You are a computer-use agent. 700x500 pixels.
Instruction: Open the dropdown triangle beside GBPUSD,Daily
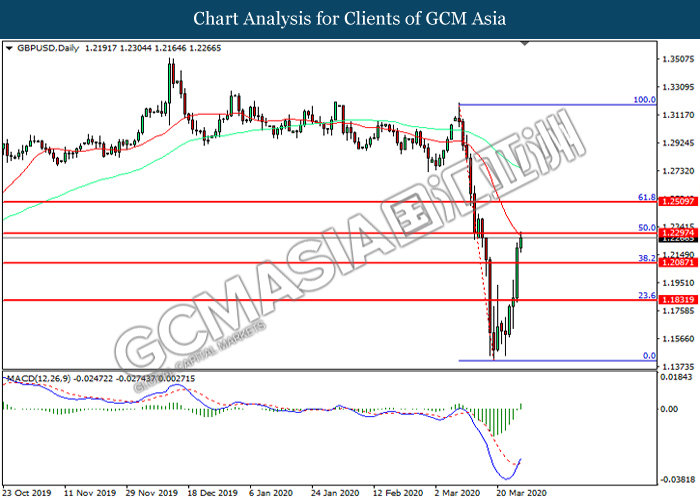point(9,48)
